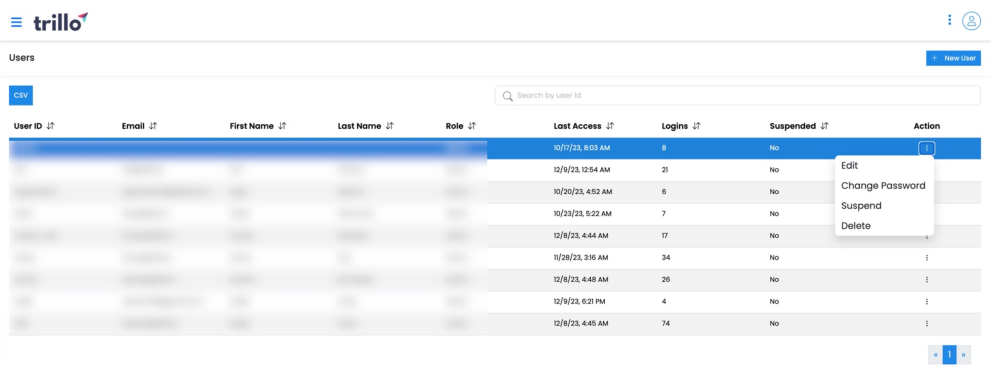Open the user profile avatar icon
The width and height of the screenshot is (992, 369).
click(971, 21)
